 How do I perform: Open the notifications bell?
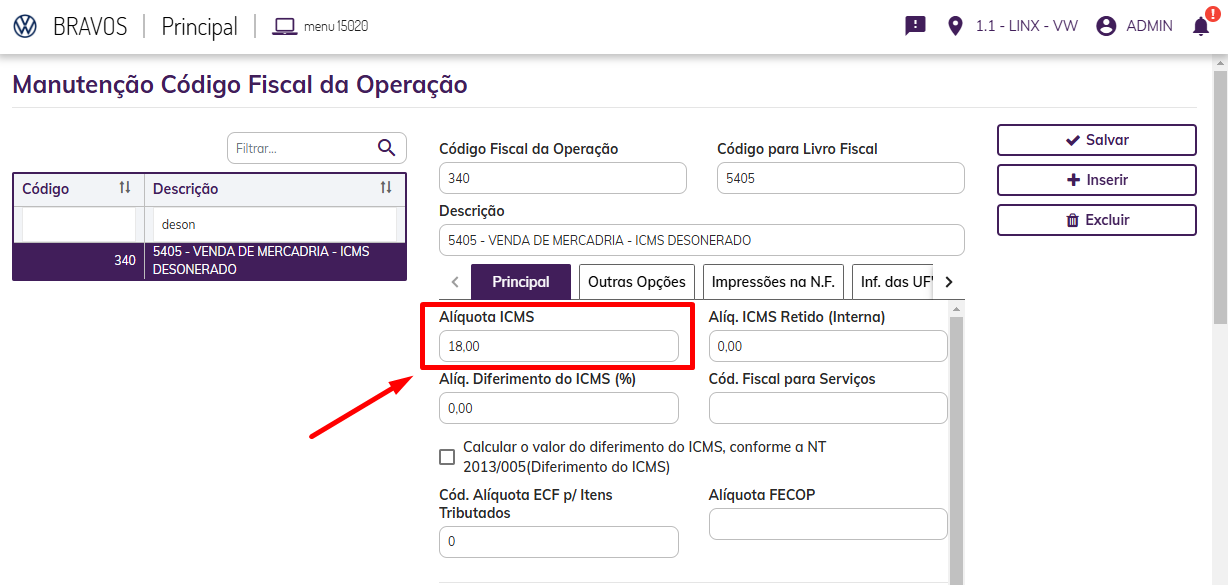tap(1201, 26)
